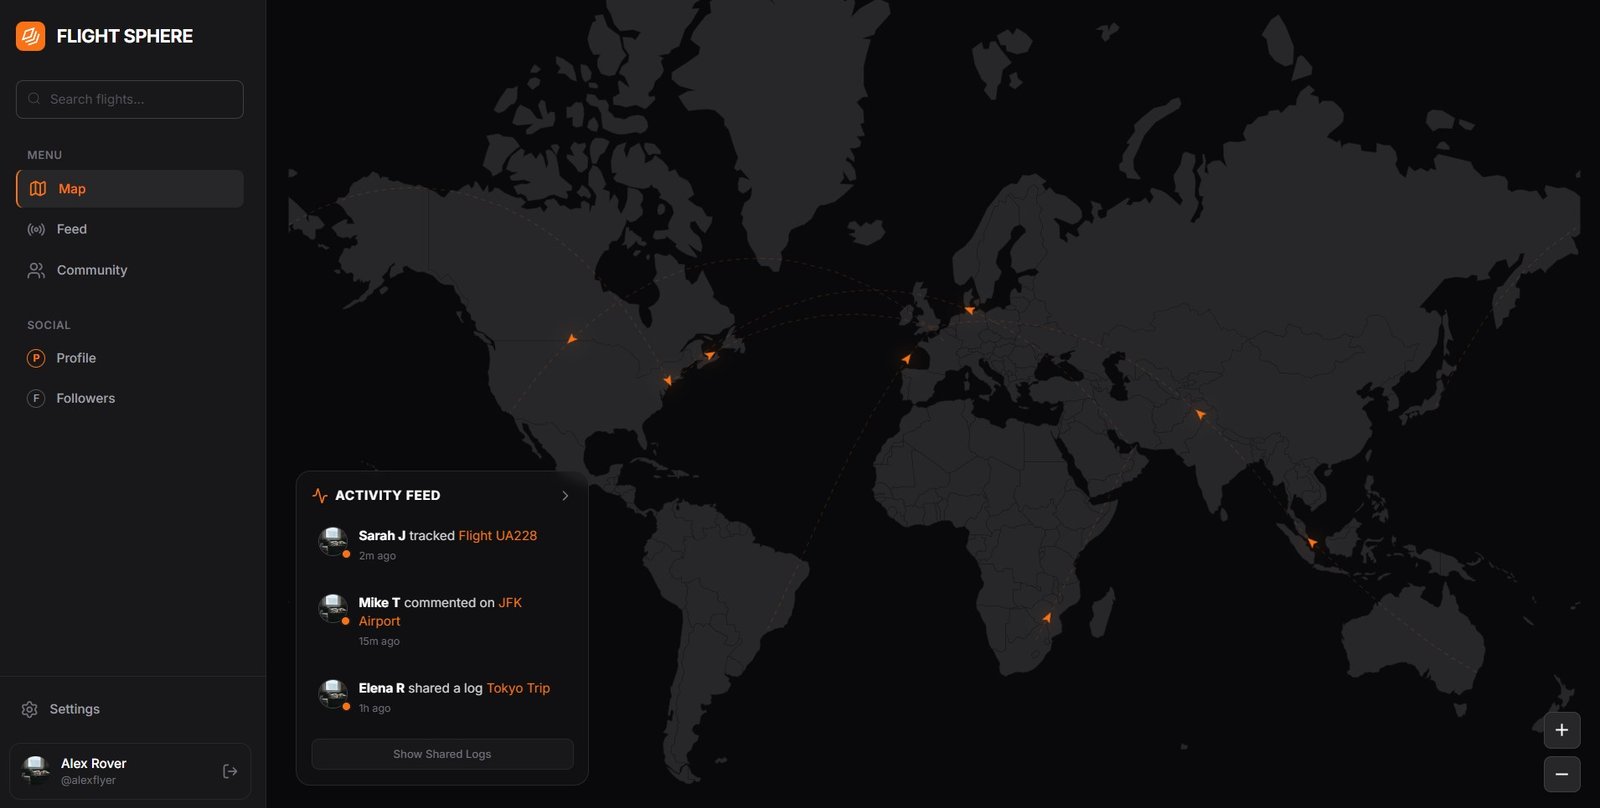Select the plane marker near Singapore

point(1312,543)
